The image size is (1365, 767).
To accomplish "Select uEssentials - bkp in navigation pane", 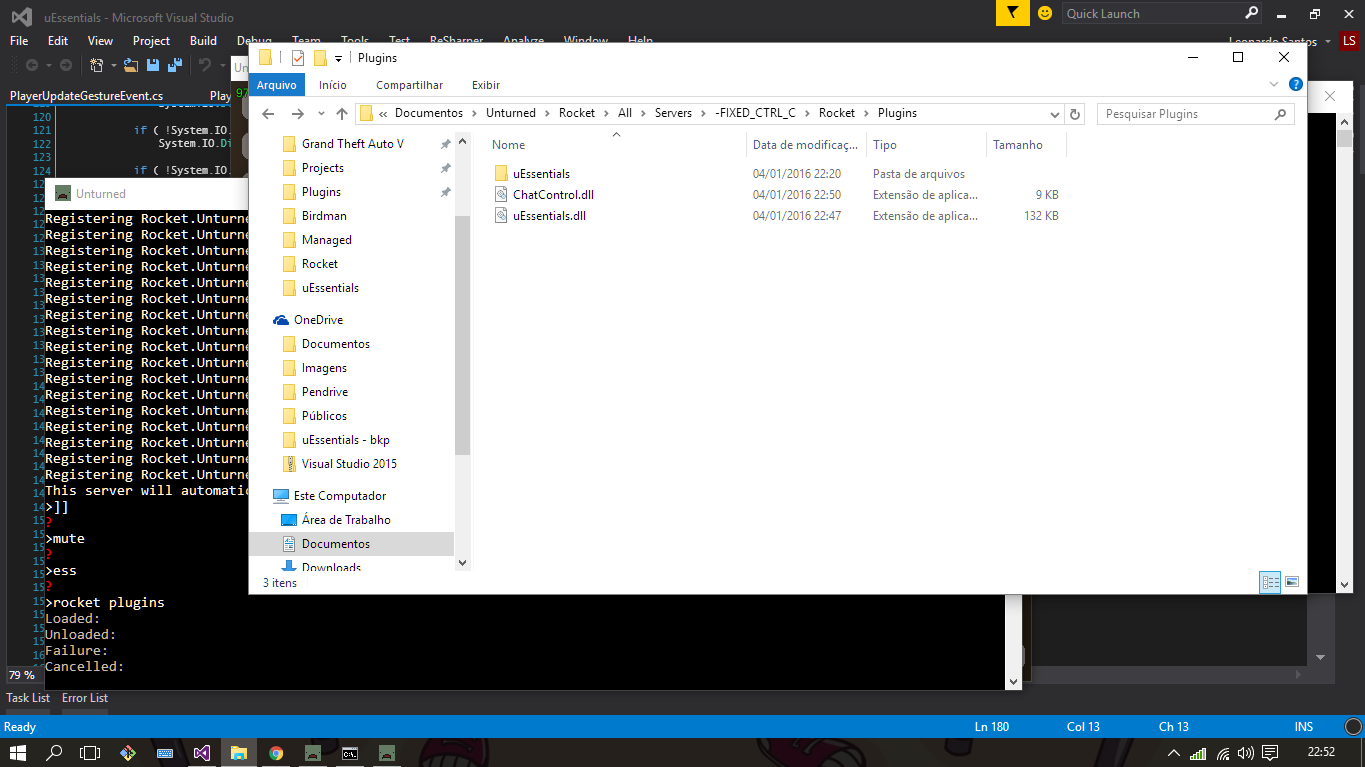I will pos(345,440).
